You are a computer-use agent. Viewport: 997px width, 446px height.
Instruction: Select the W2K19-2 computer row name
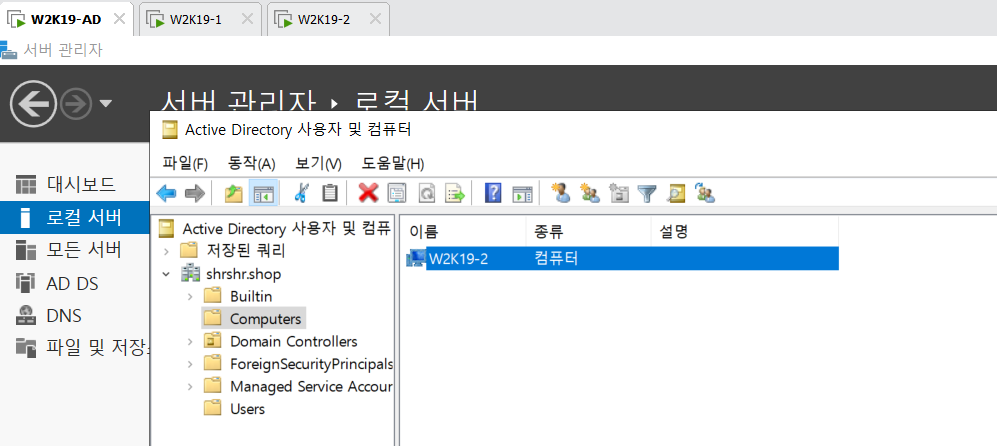[x=458, y=258]
